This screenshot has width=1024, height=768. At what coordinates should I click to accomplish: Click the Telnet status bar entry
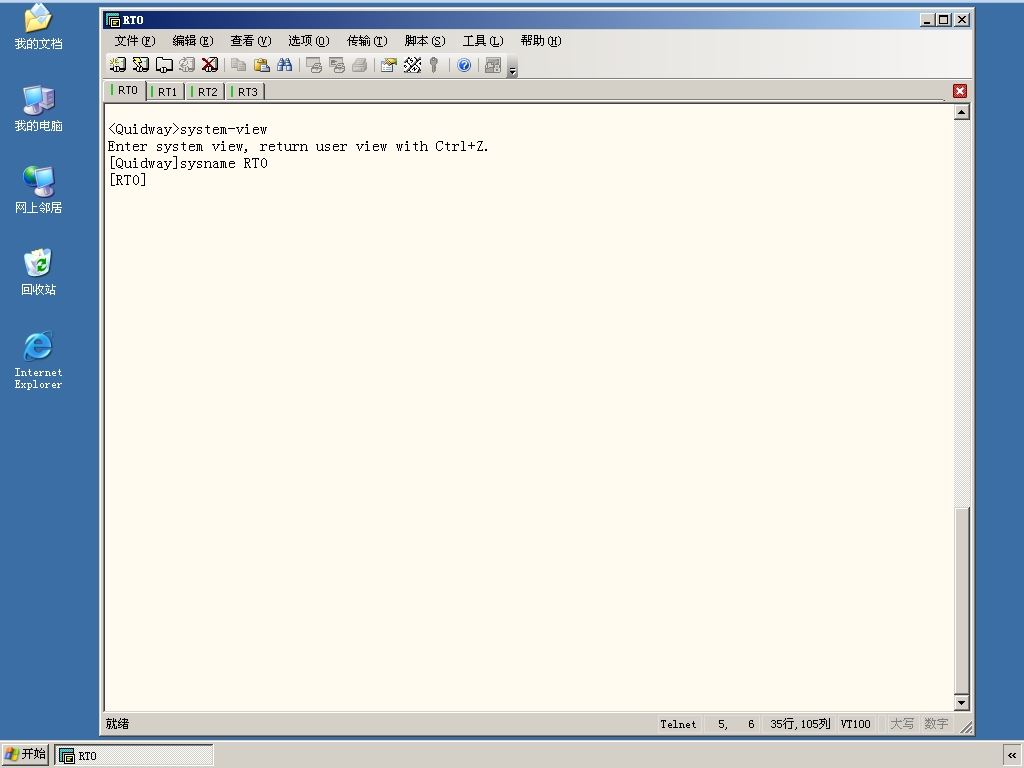[x=678, y=724]
